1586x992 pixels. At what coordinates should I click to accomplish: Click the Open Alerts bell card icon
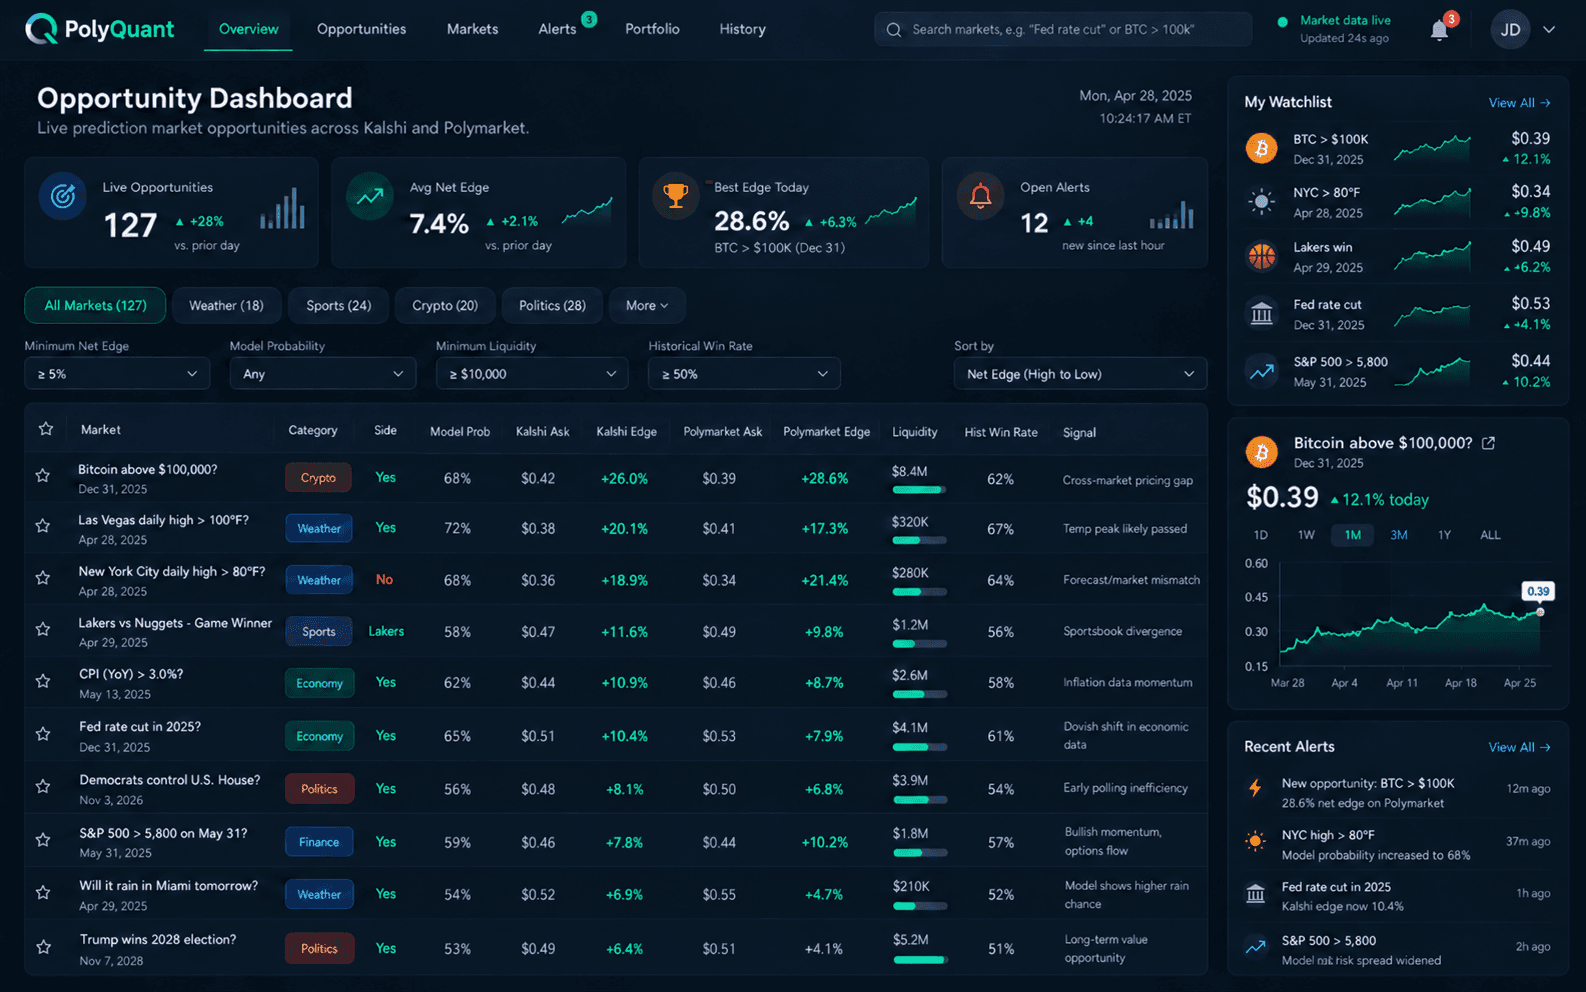point(981,195)
